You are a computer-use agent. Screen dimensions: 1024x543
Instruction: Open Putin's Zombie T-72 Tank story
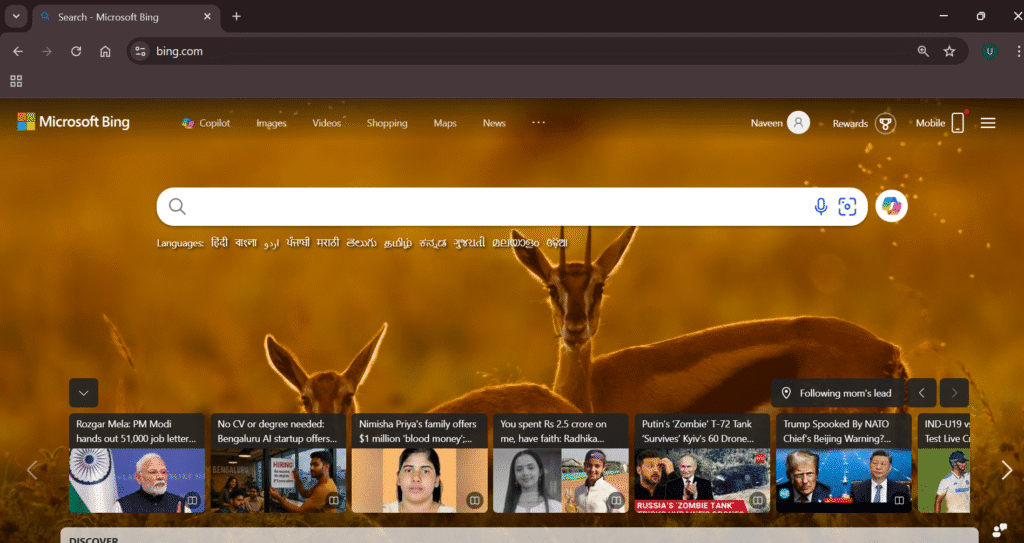[x=702, y=463]
